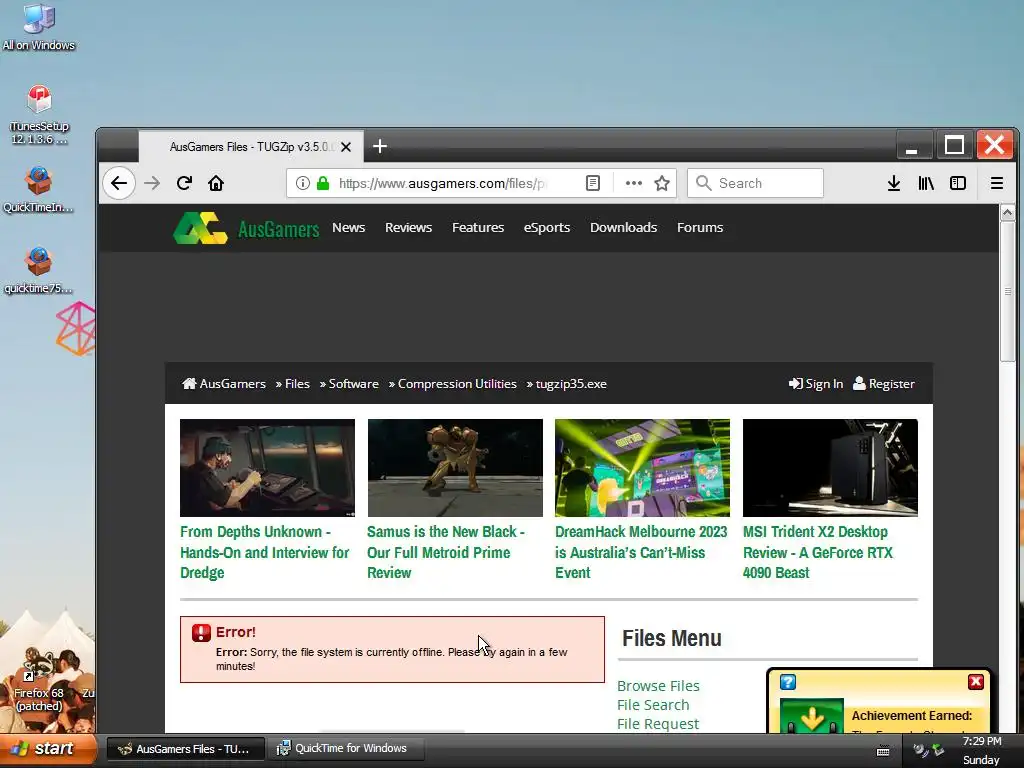
Task: Click the help question mark in popup
Action: pos(788,682)
